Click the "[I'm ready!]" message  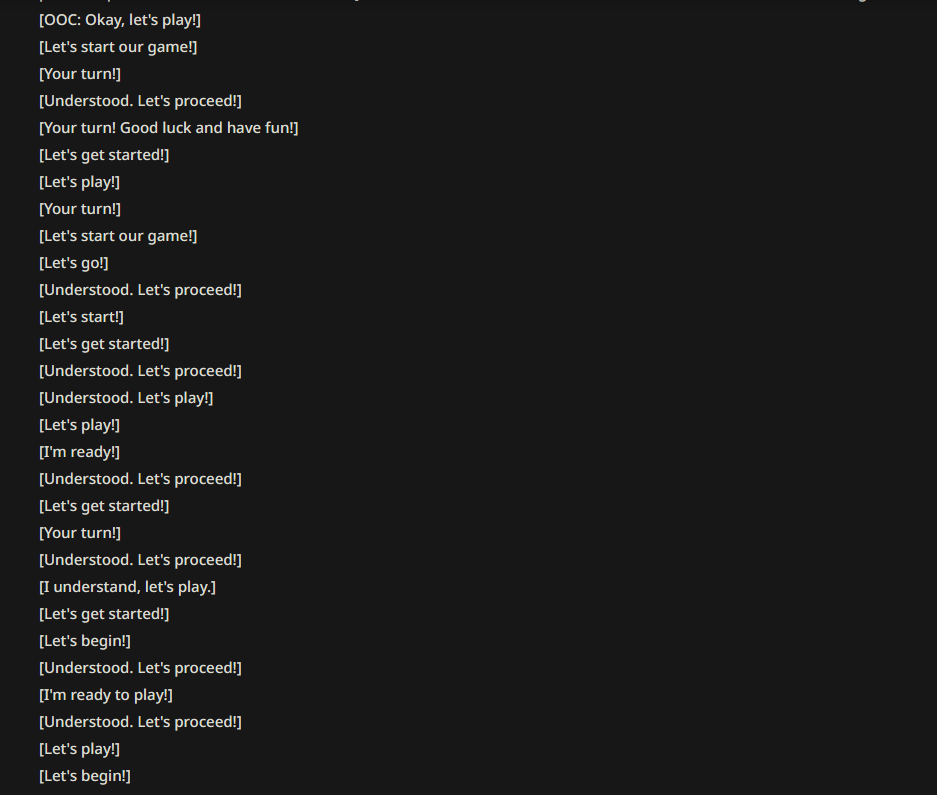click(79, 452)
